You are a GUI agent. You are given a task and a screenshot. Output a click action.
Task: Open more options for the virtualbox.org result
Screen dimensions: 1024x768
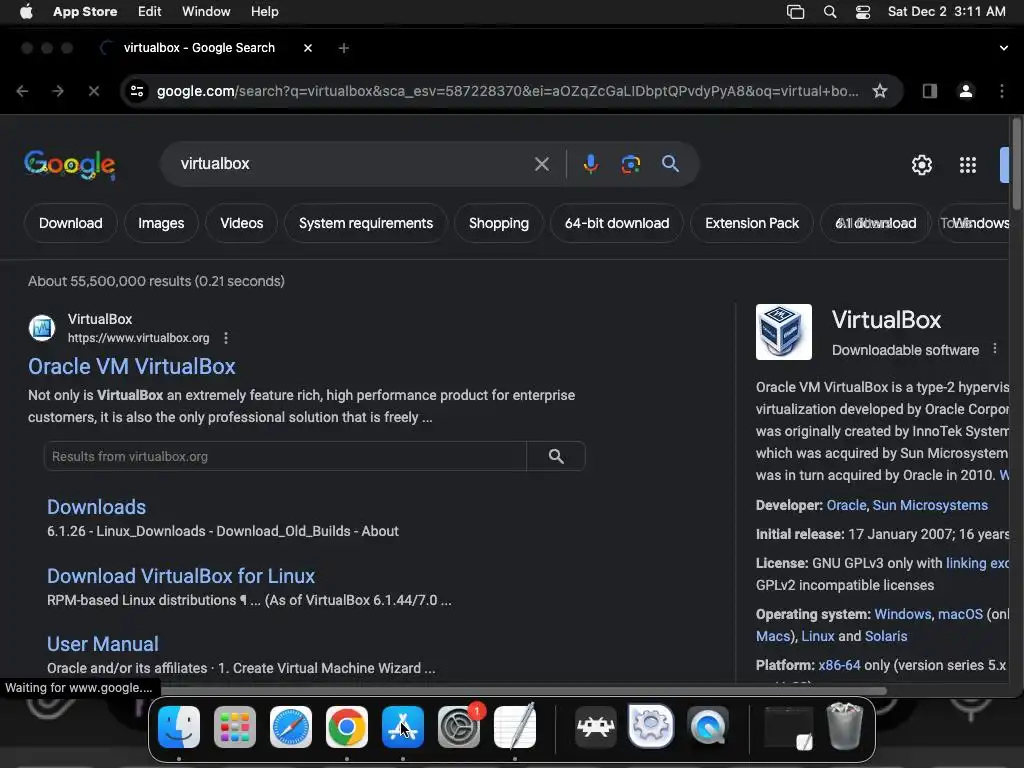226,338
